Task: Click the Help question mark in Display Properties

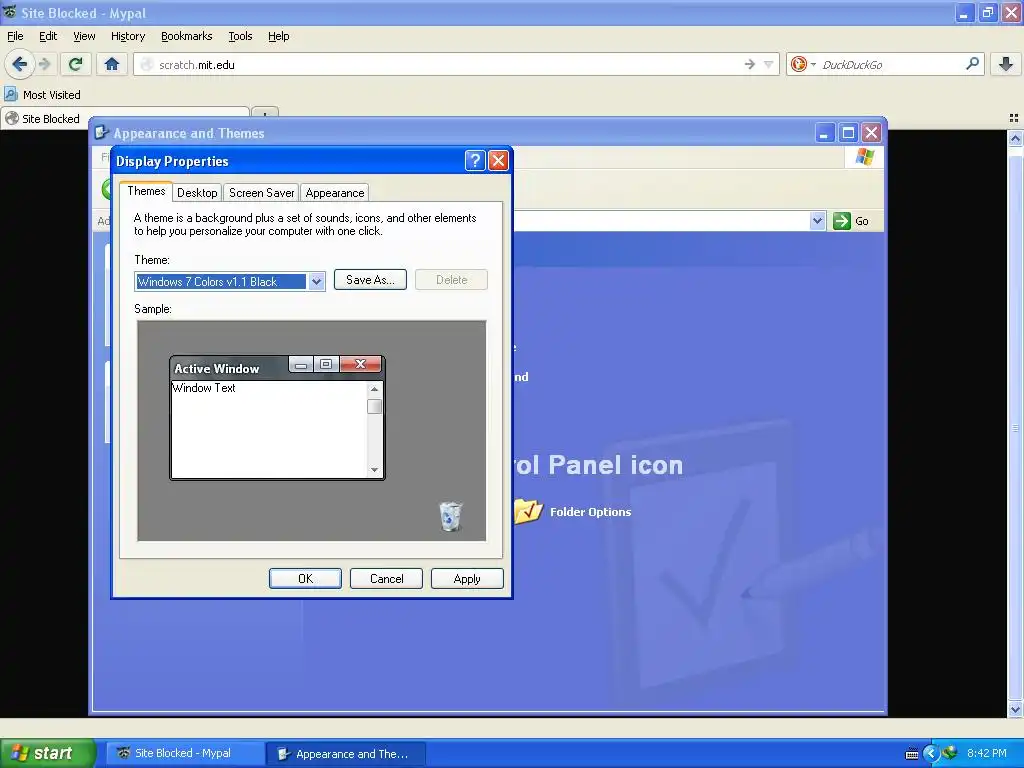Action: coord(475,160)
